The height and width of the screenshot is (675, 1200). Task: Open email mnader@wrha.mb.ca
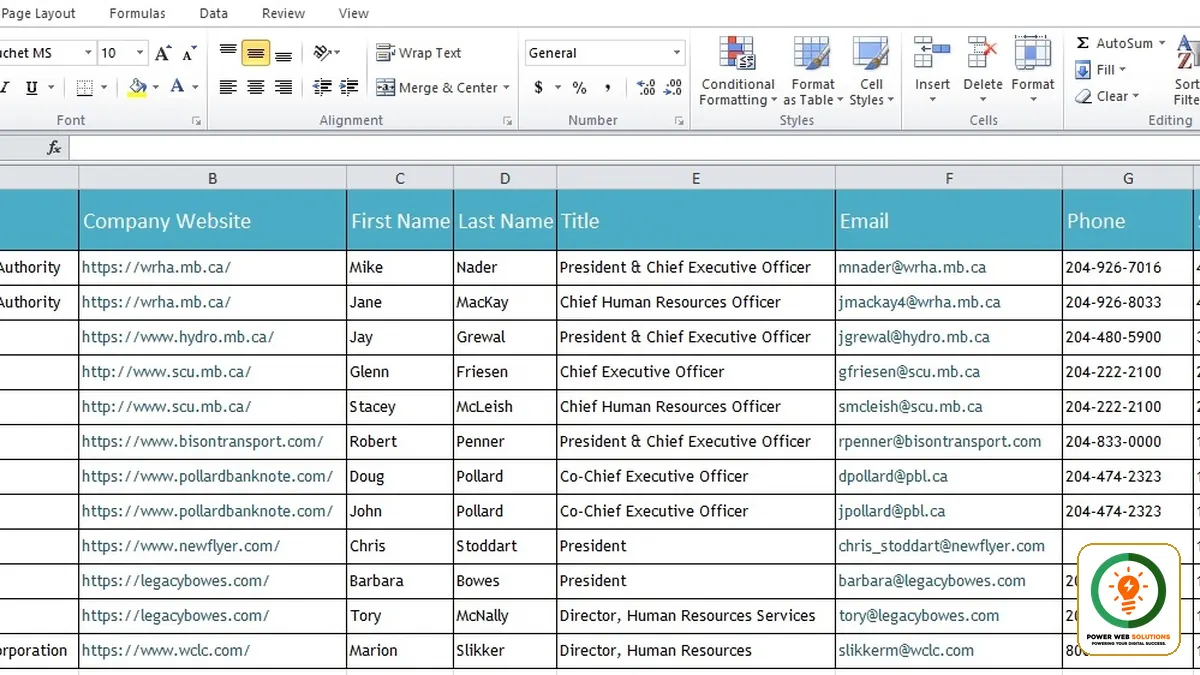pos(913,267)
